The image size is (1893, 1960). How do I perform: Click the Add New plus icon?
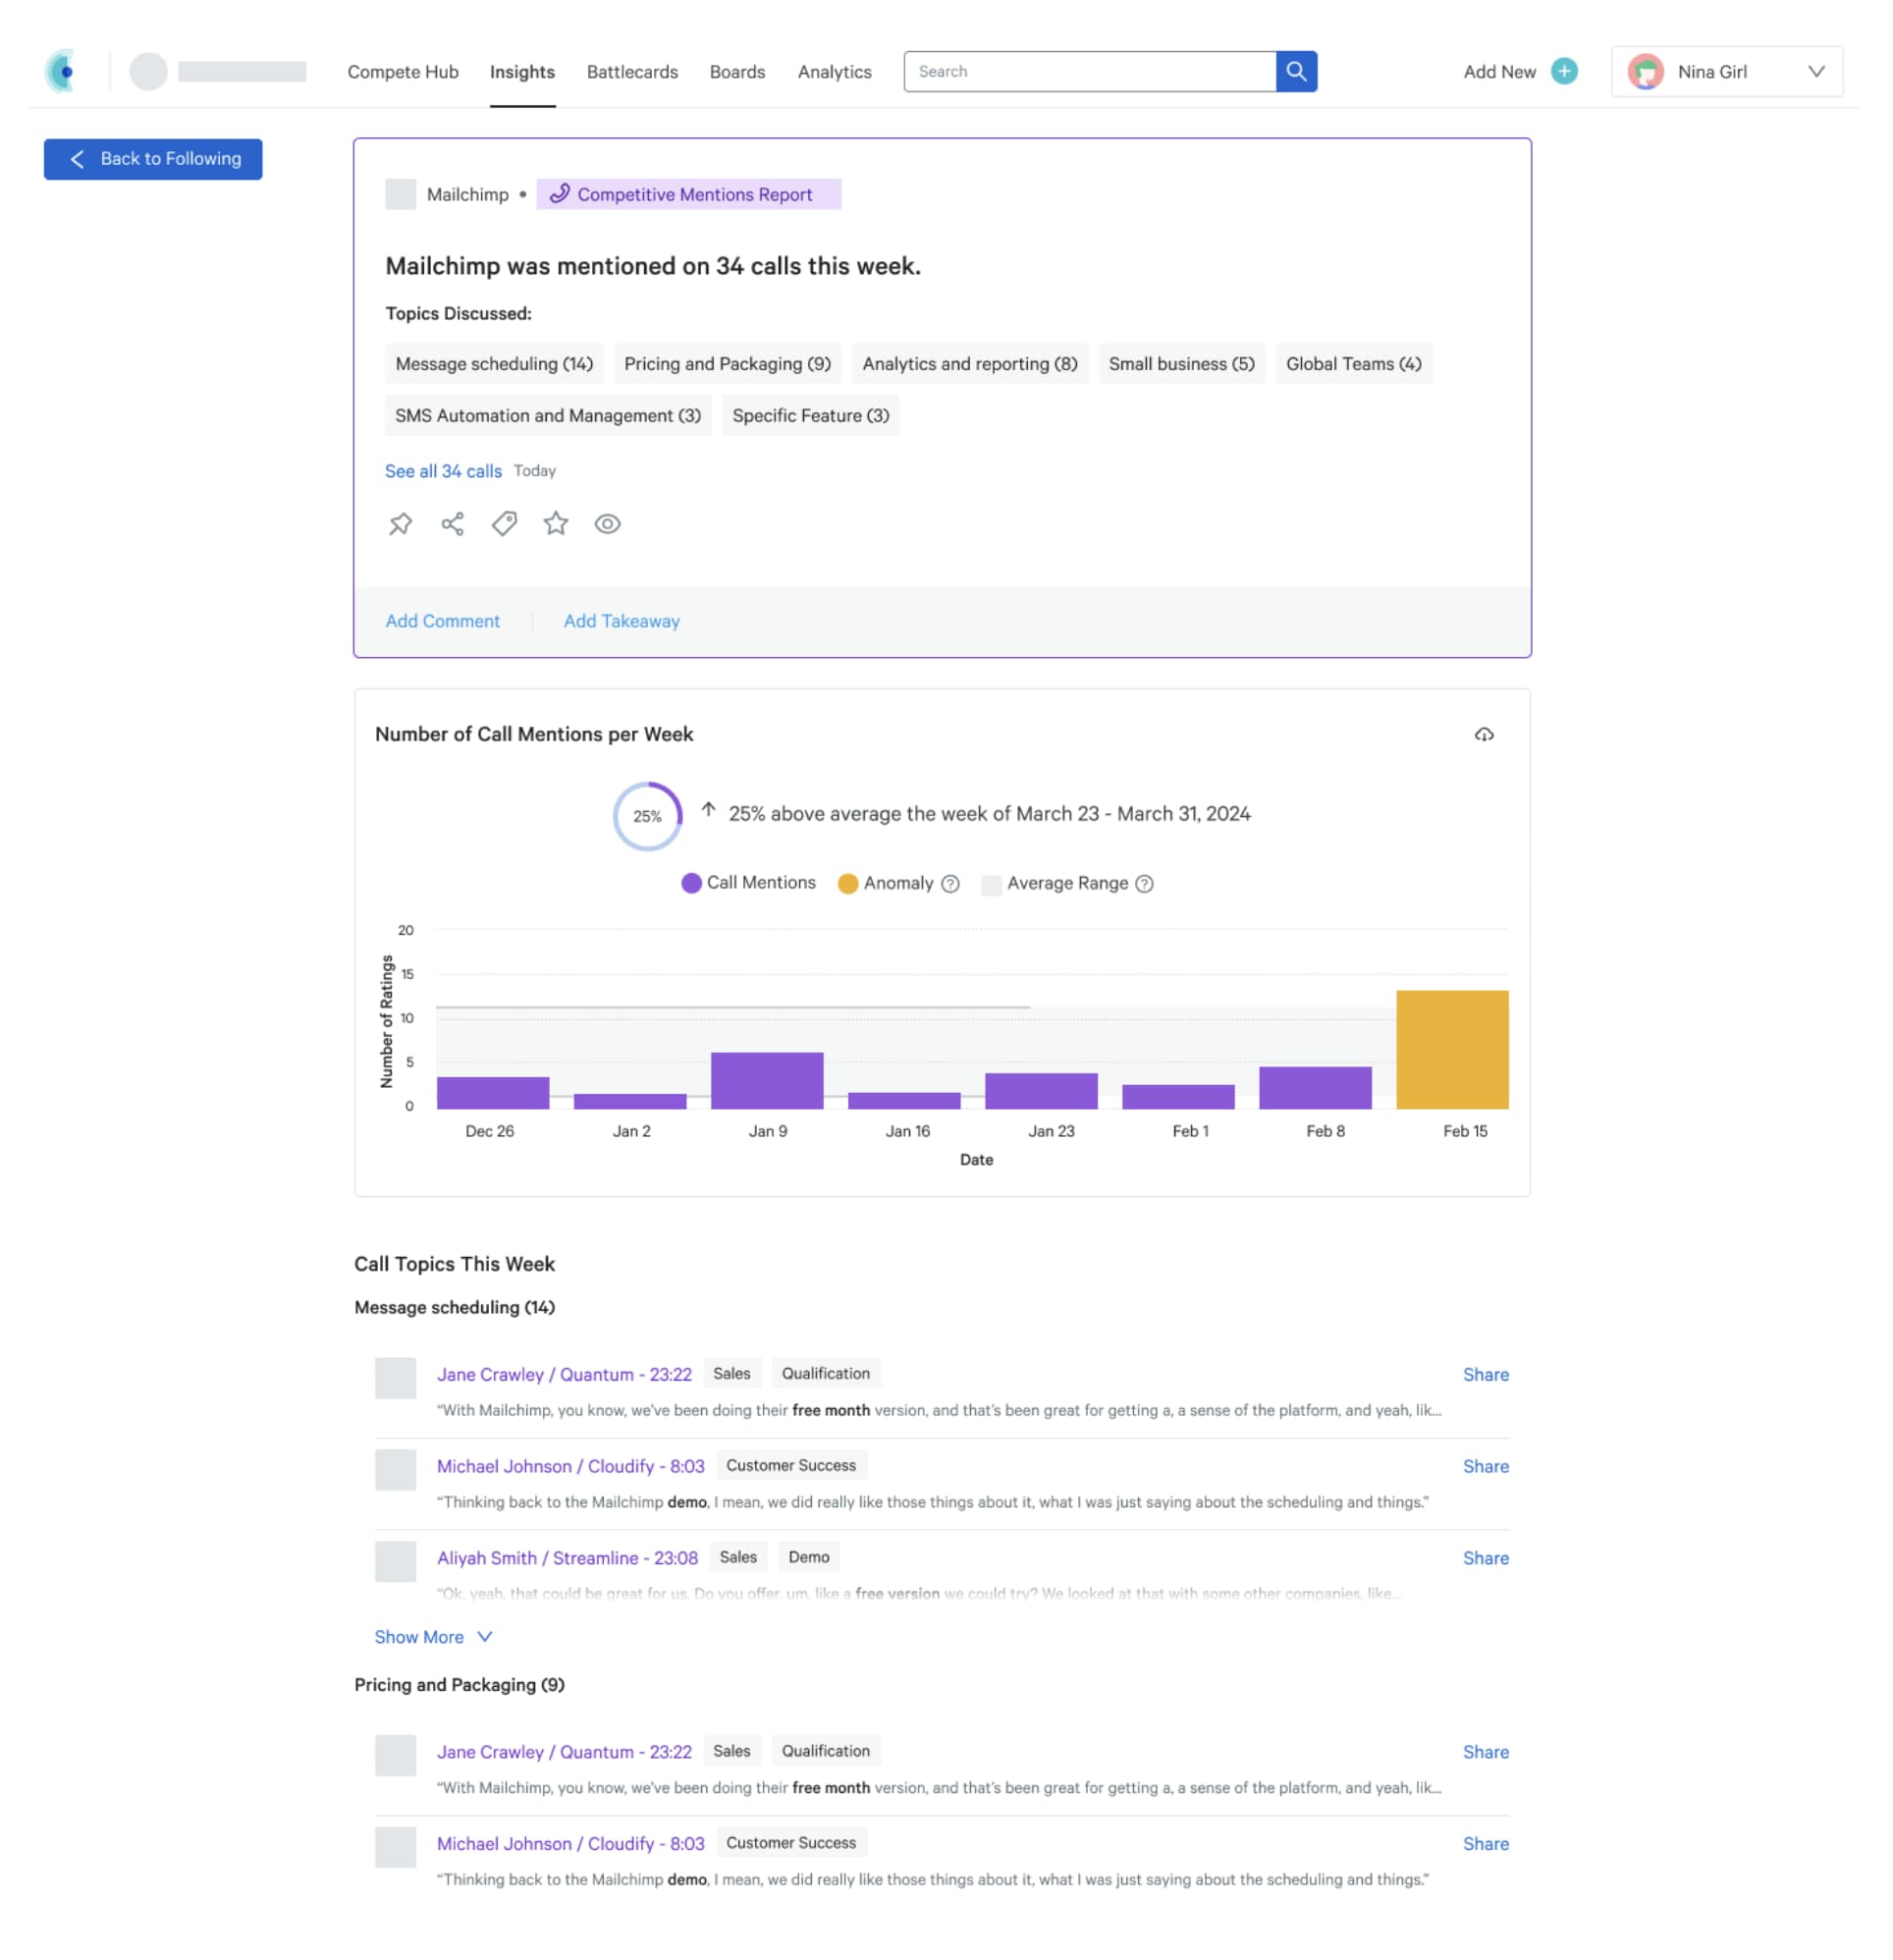1564,72
